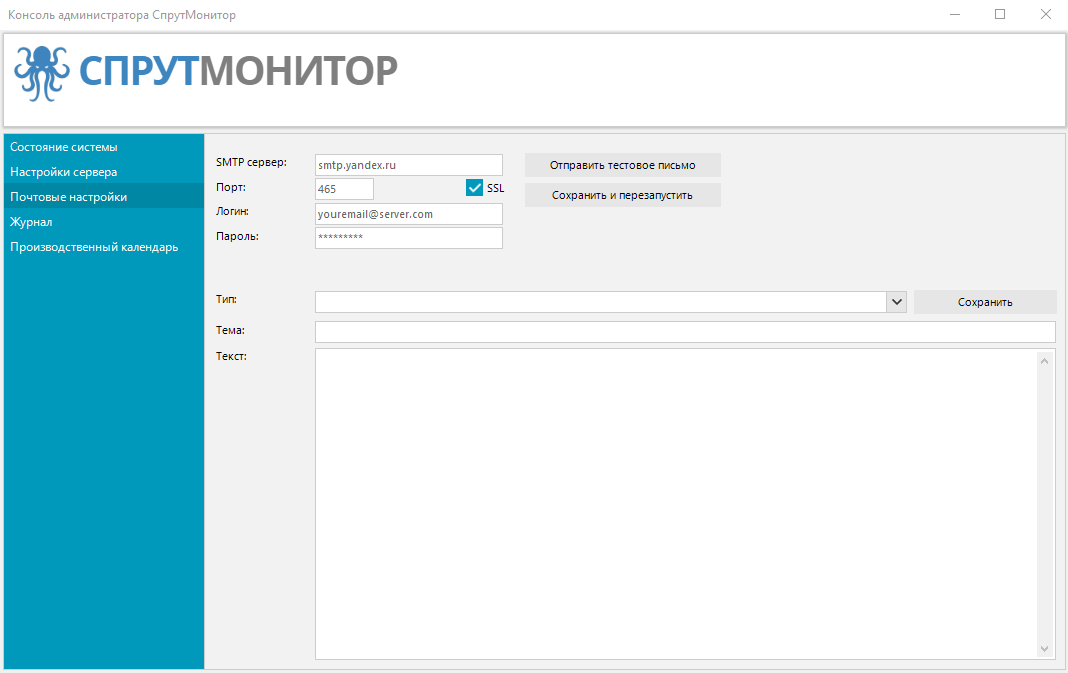Click the Тема subject input field
This screenshot has height=673, width=1068.
click(685, 332)
